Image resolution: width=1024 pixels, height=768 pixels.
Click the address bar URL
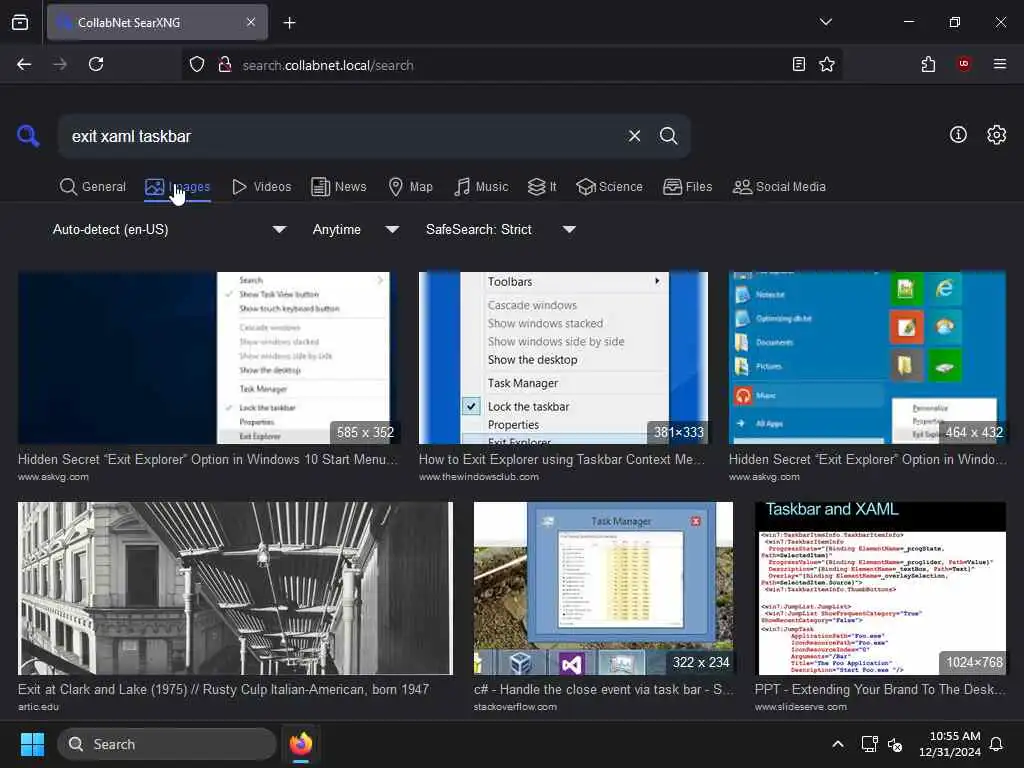pos(328,65)
